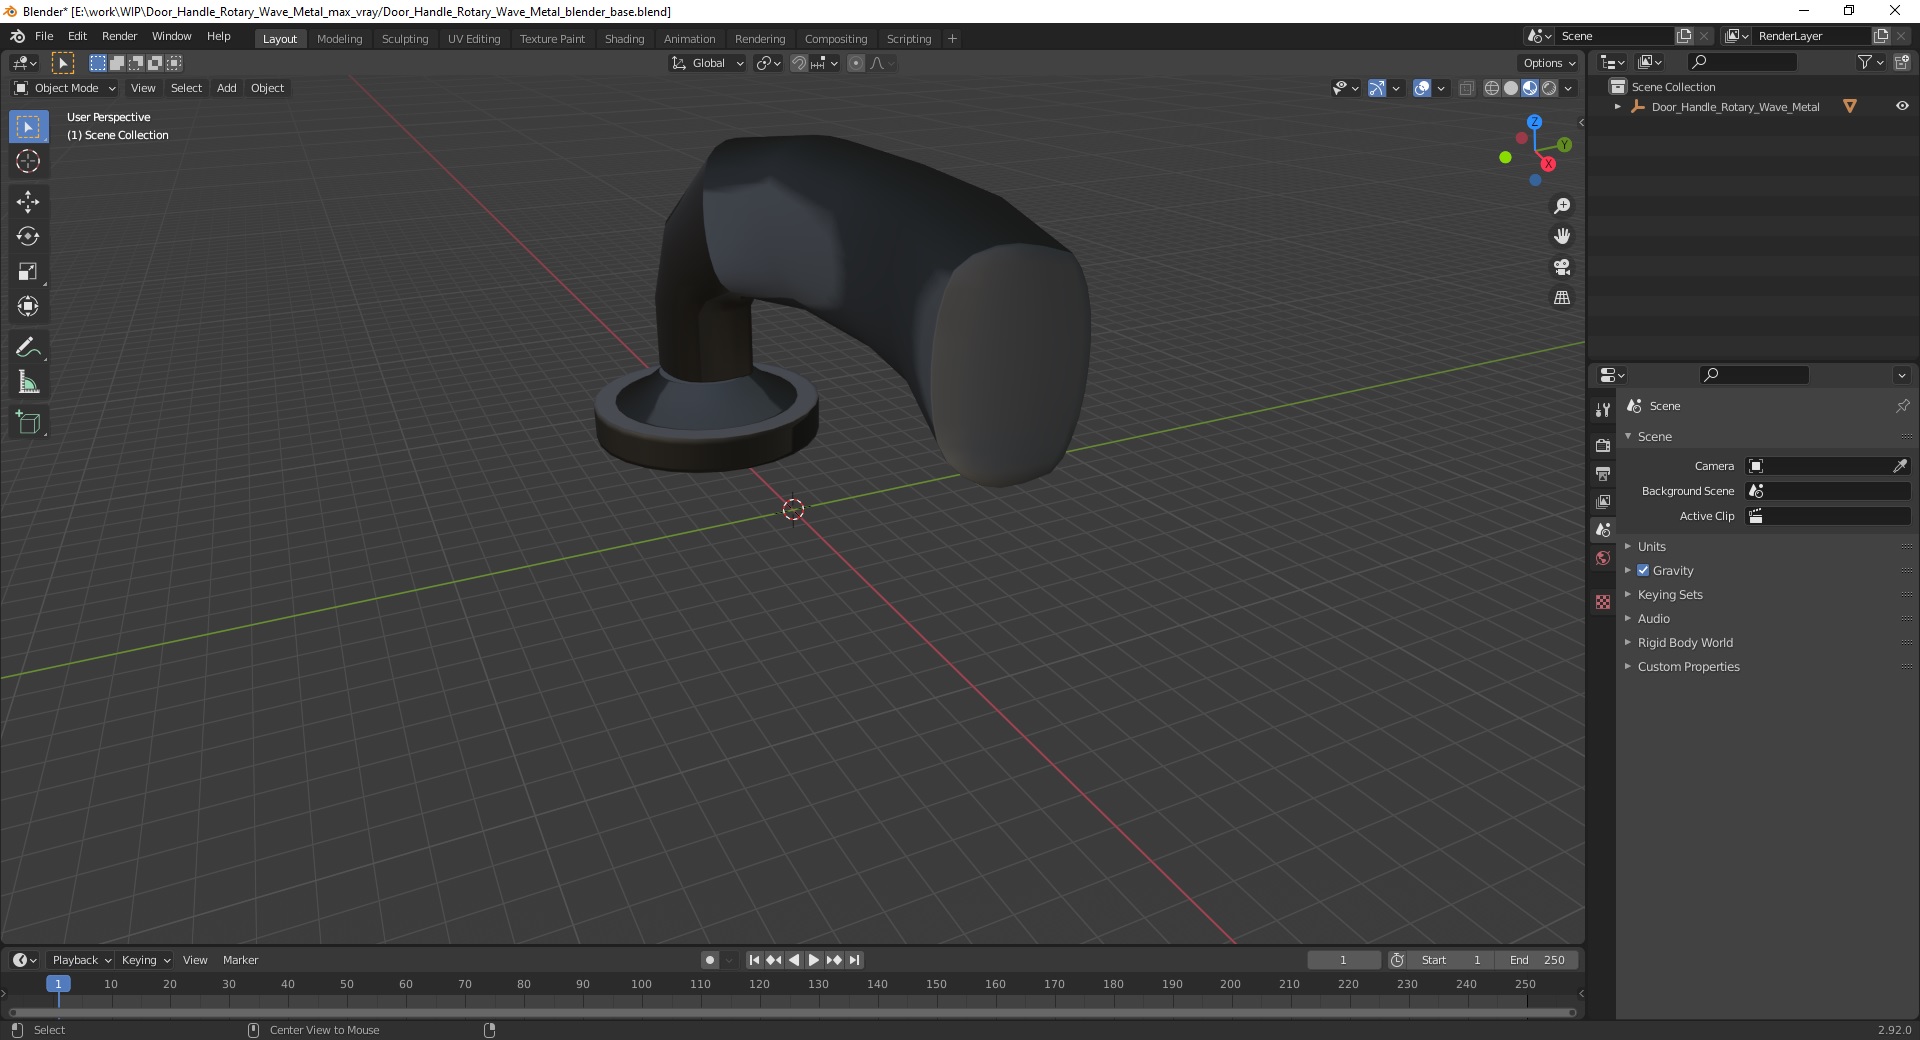1920x1040 pixels.
Task: Jump to the first frame
Action: (755, 960)
